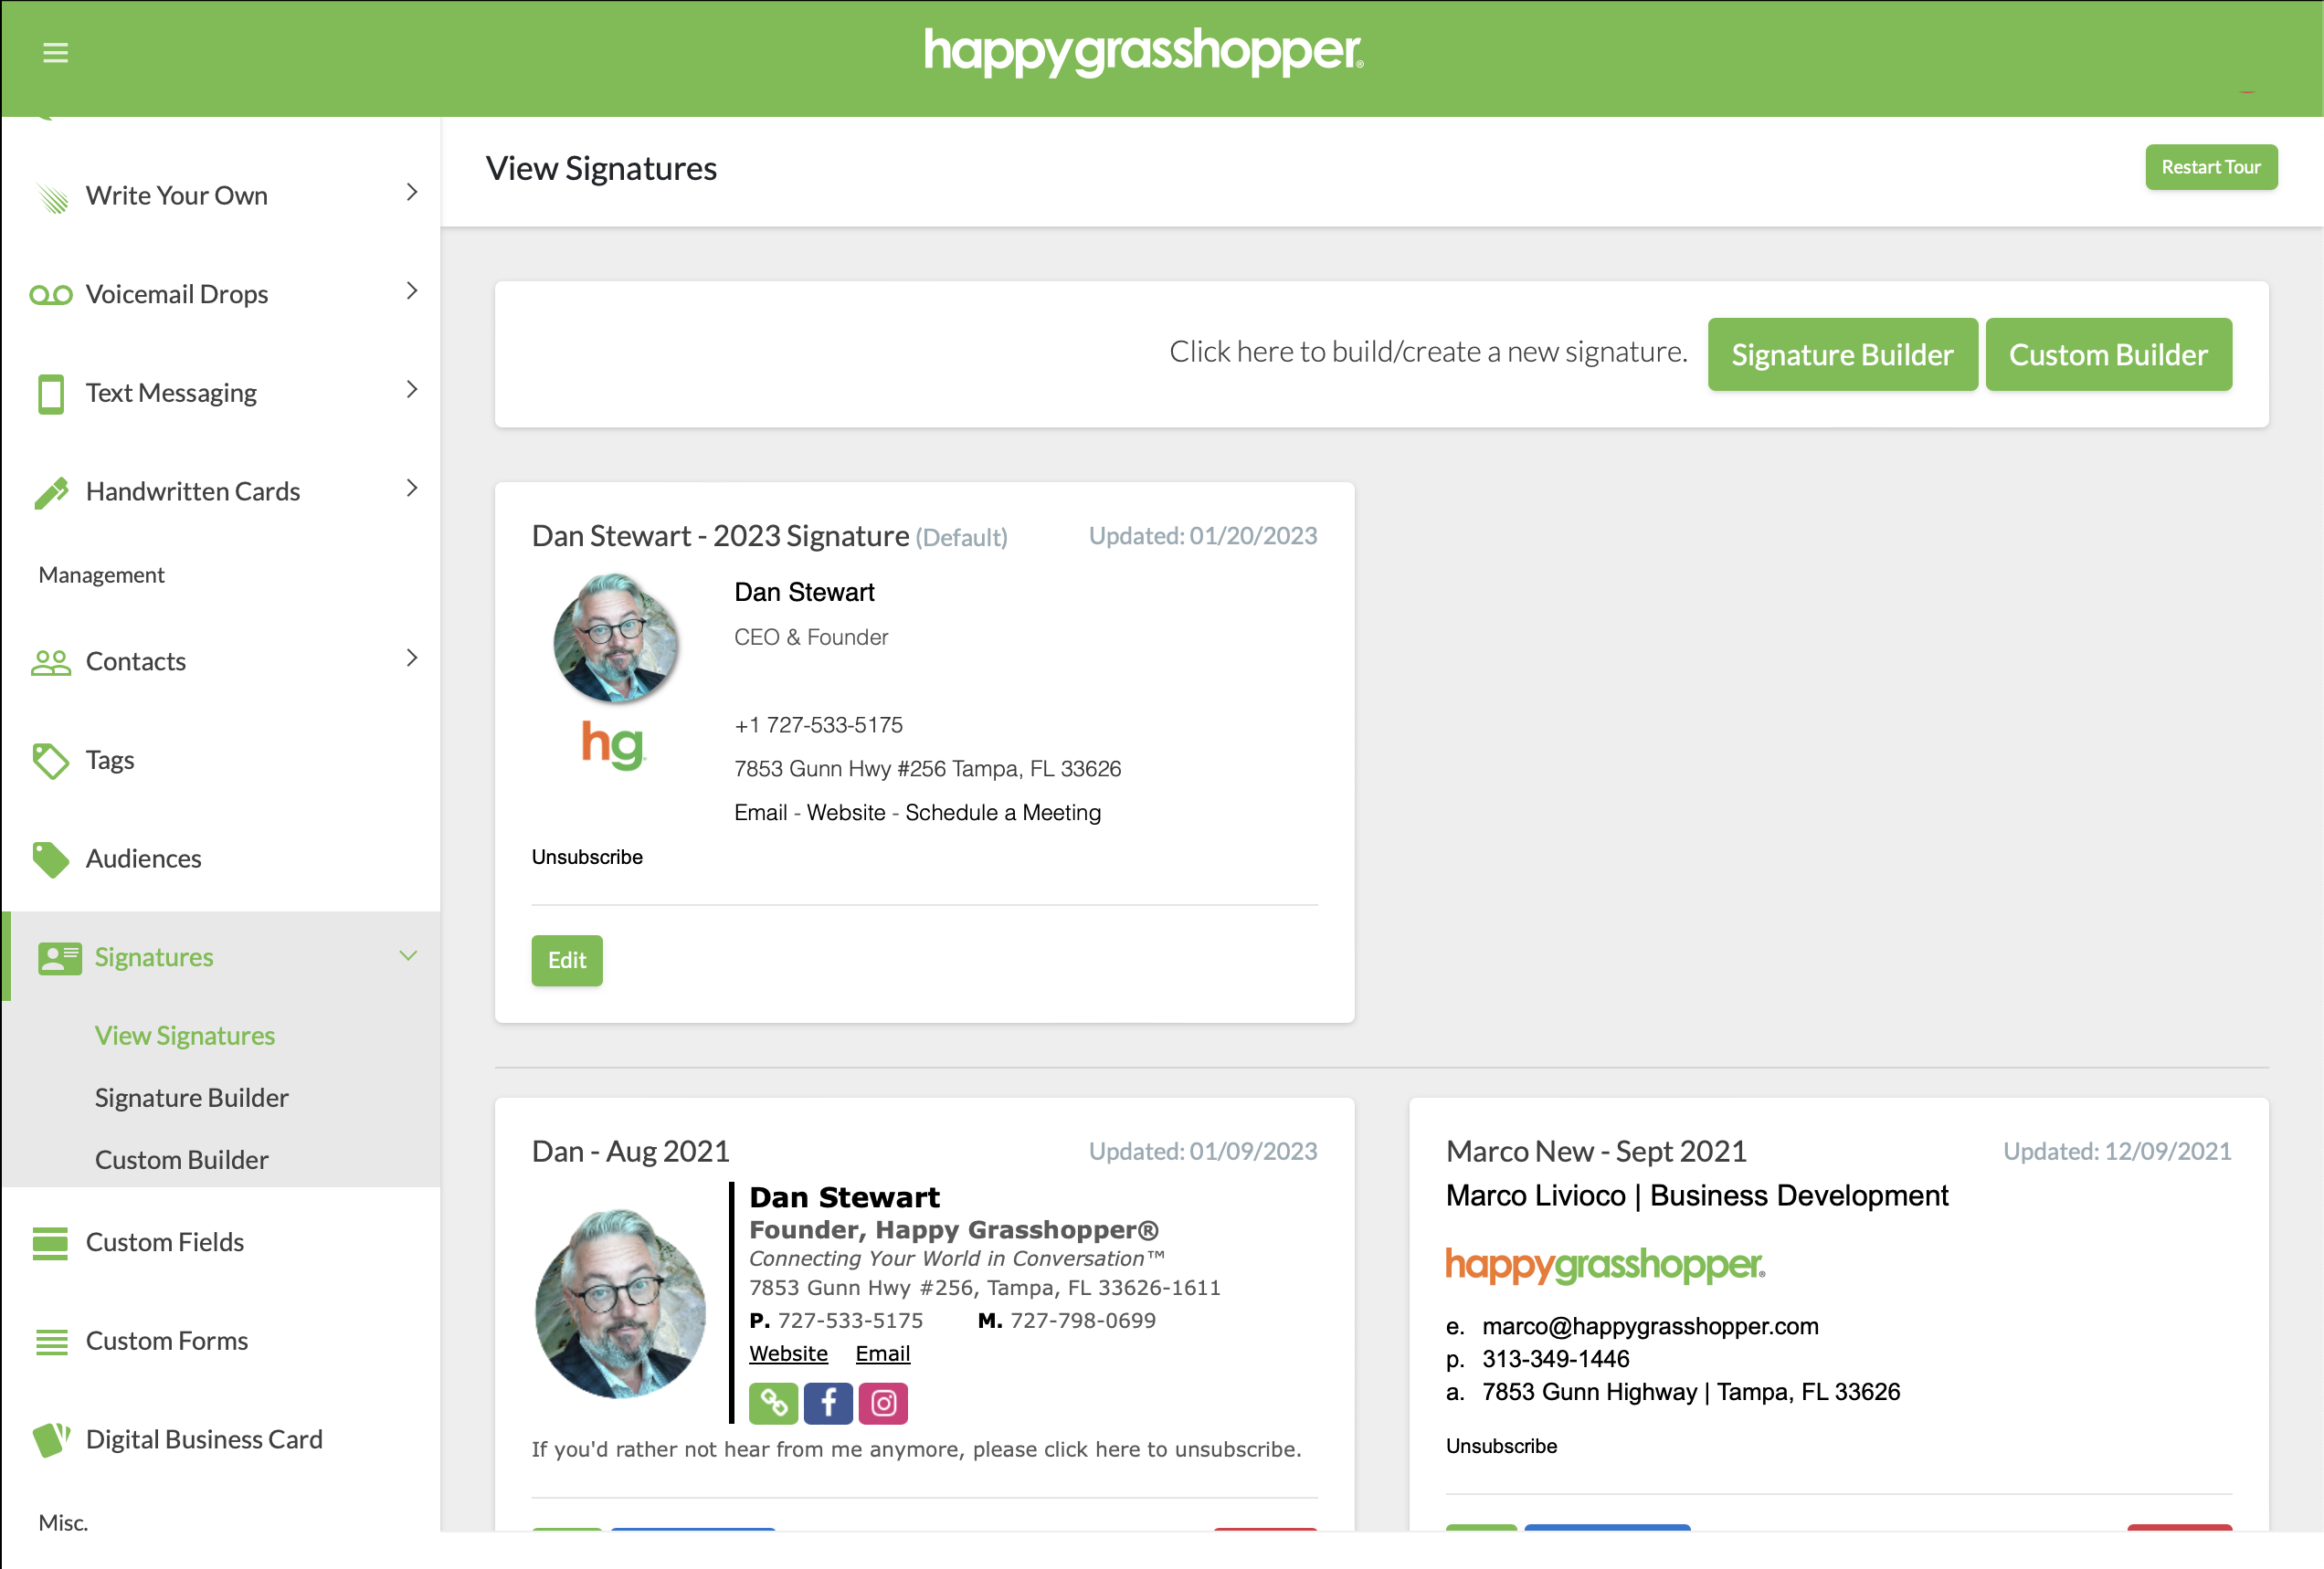Click the 'Marco New - Sept 2021' title

click(x=1596, y=1152)
